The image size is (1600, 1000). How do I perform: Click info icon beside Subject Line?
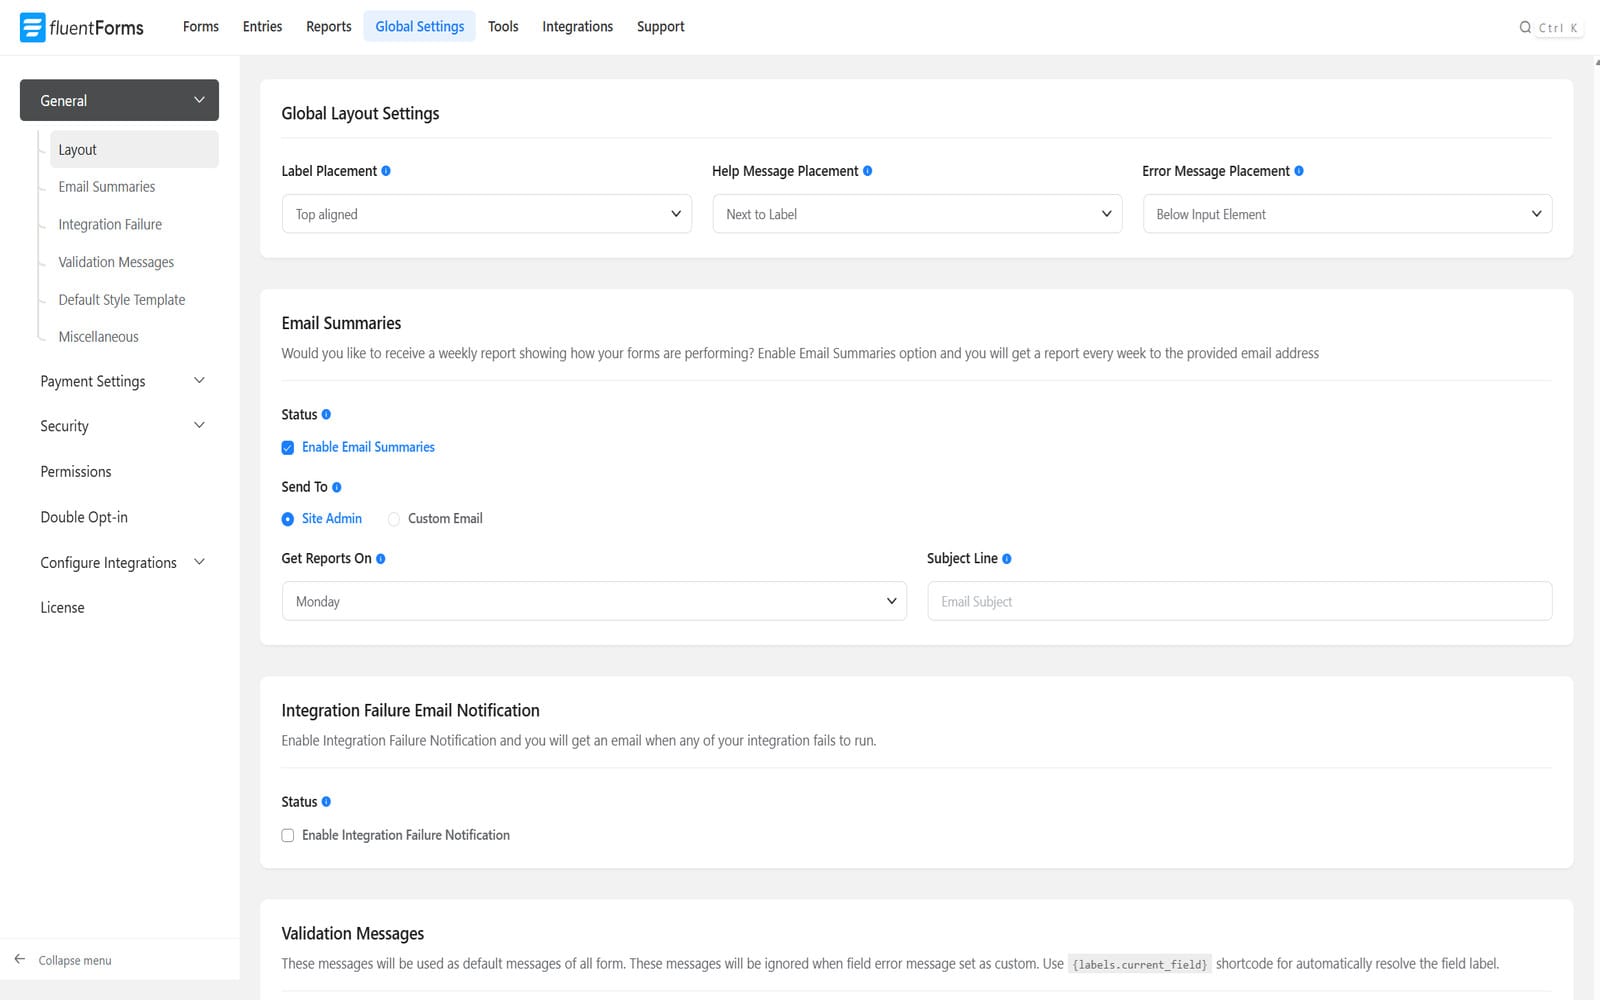click(x=1007, y=559)
